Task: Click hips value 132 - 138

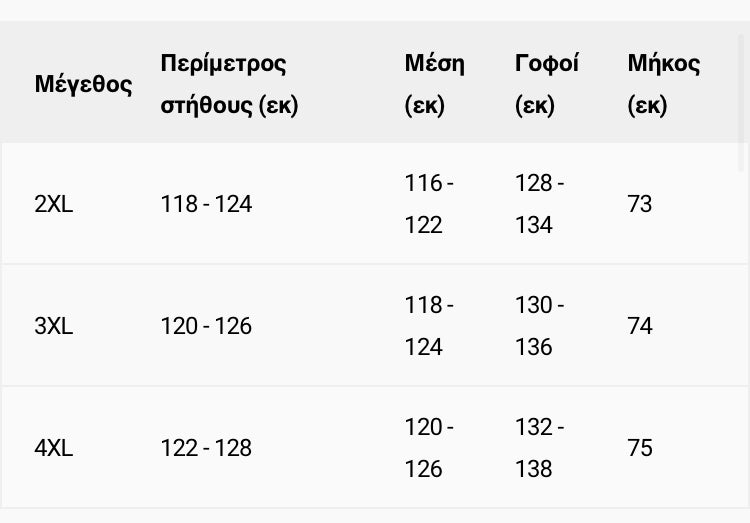Action: point(540,448)
